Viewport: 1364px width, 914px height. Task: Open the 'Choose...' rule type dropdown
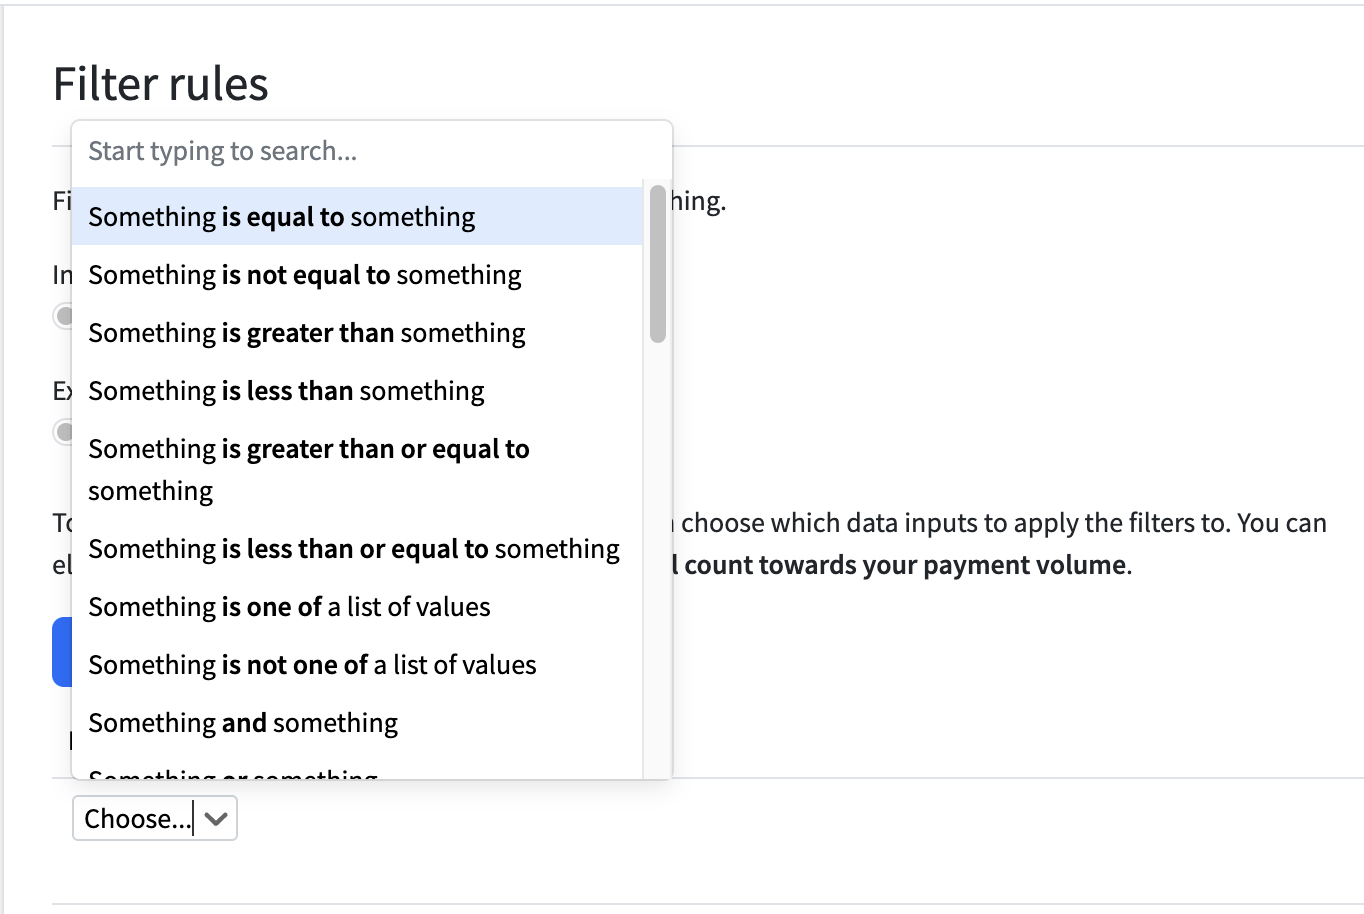(x=135, y=818)
